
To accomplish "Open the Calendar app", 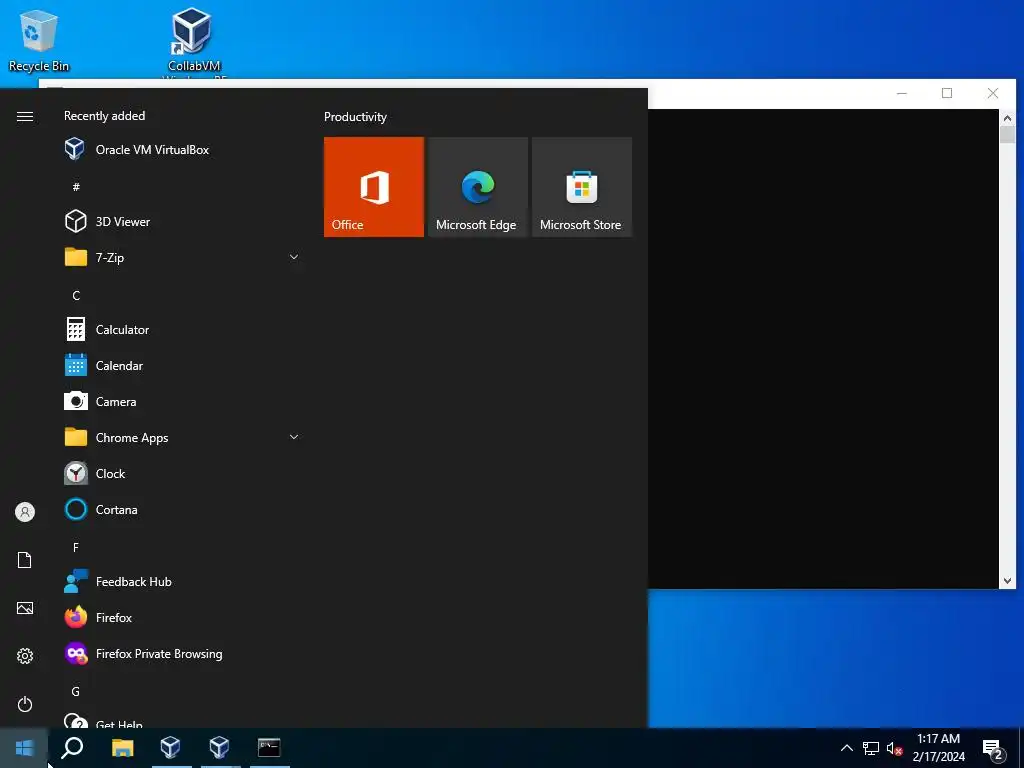I will click(x=183, y=366).
